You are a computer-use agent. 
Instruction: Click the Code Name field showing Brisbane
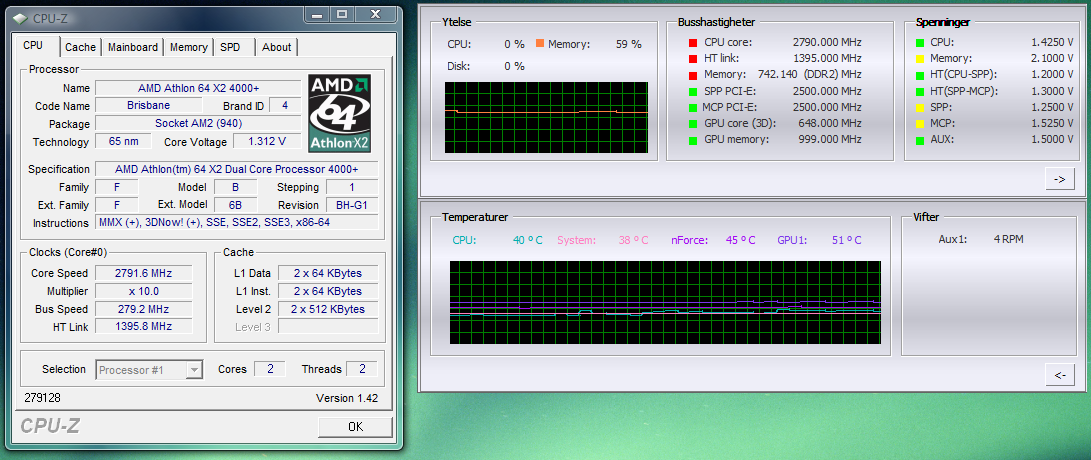[x=149, y=106]
